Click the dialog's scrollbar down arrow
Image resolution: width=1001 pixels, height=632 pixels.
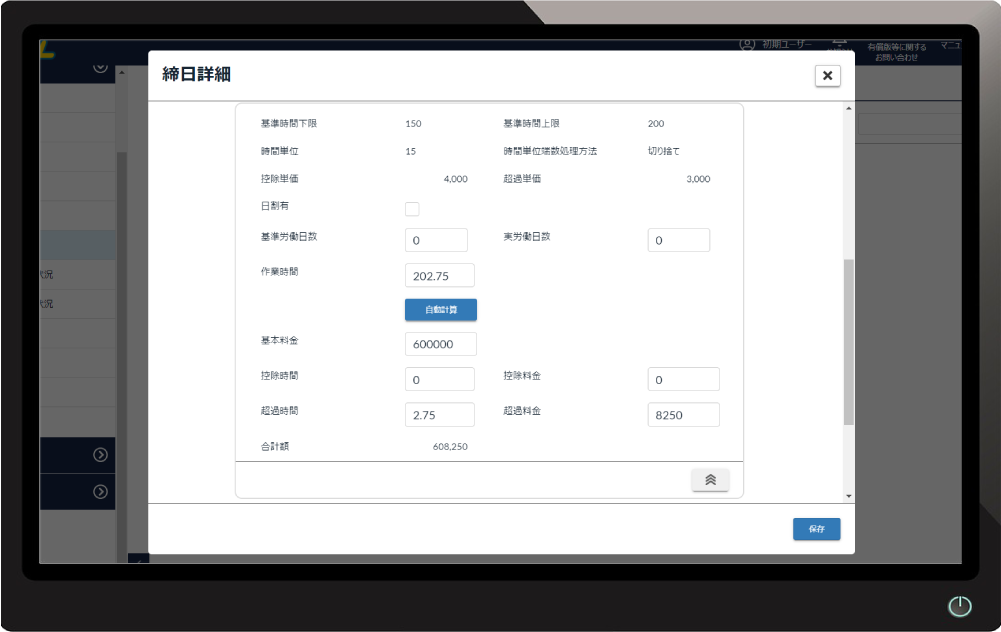pos(849,496)
